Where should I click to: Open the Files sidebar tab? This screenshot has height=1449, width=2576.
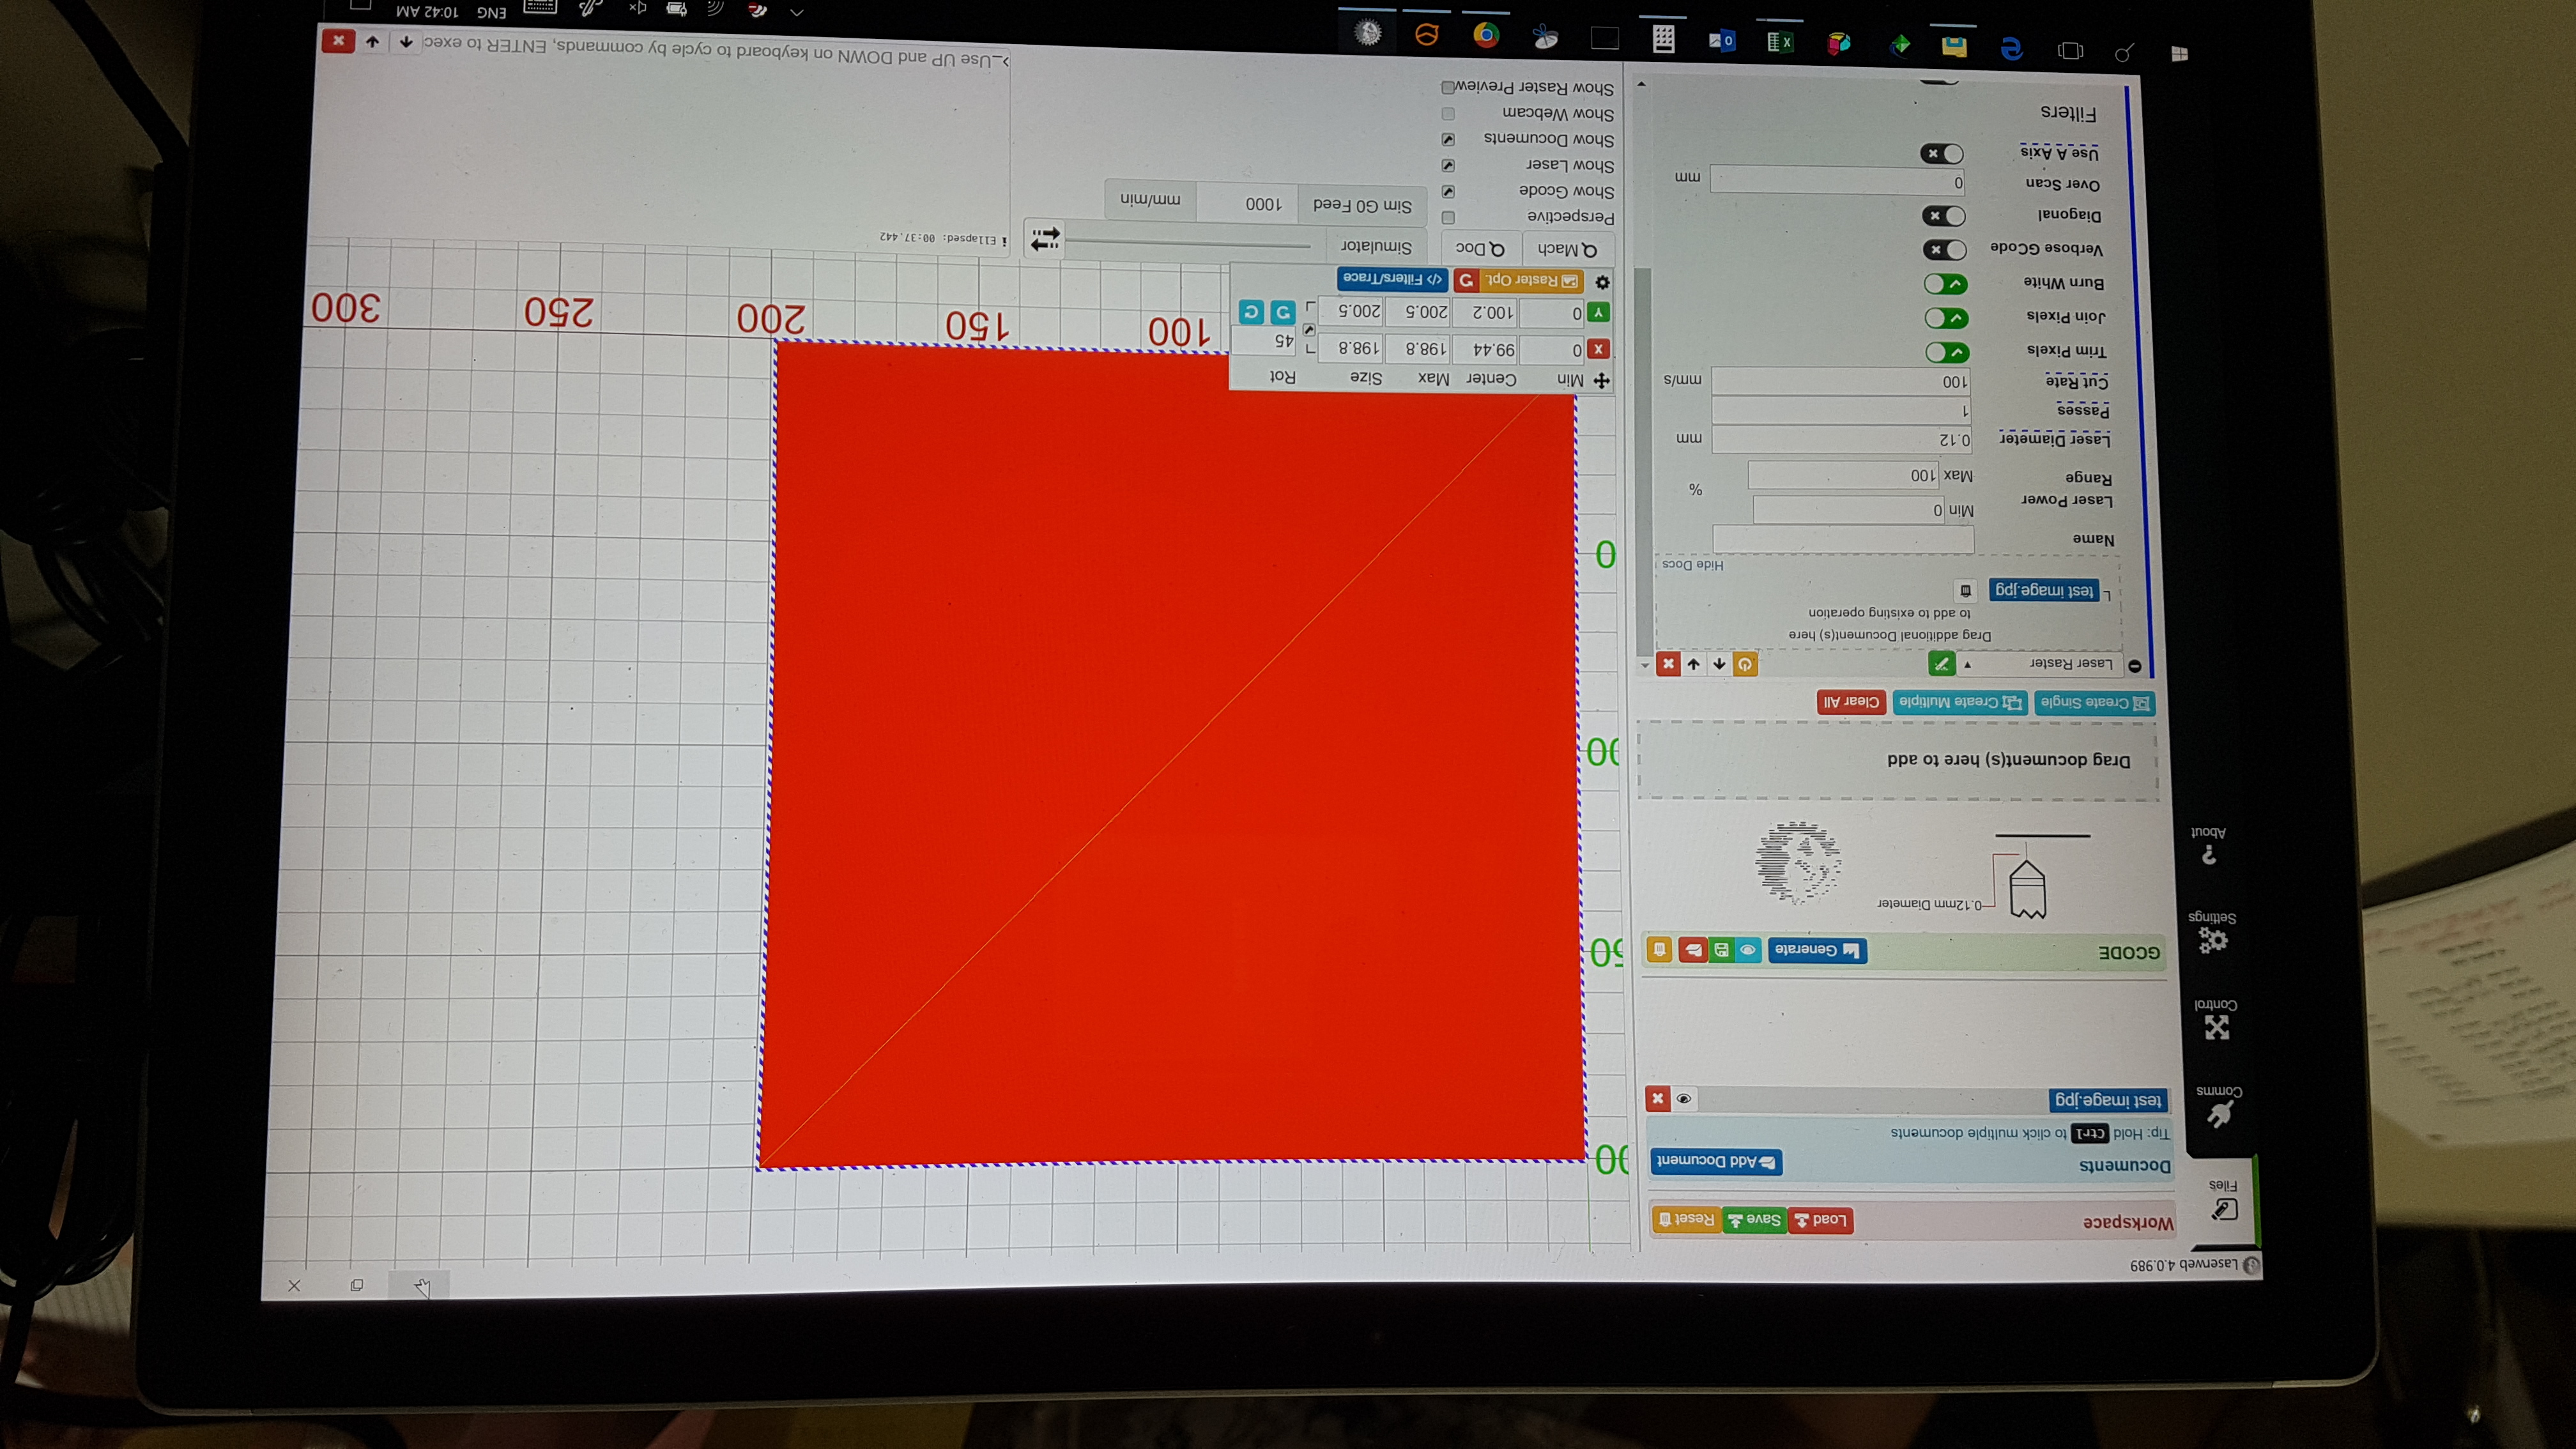[2222, 1199]
